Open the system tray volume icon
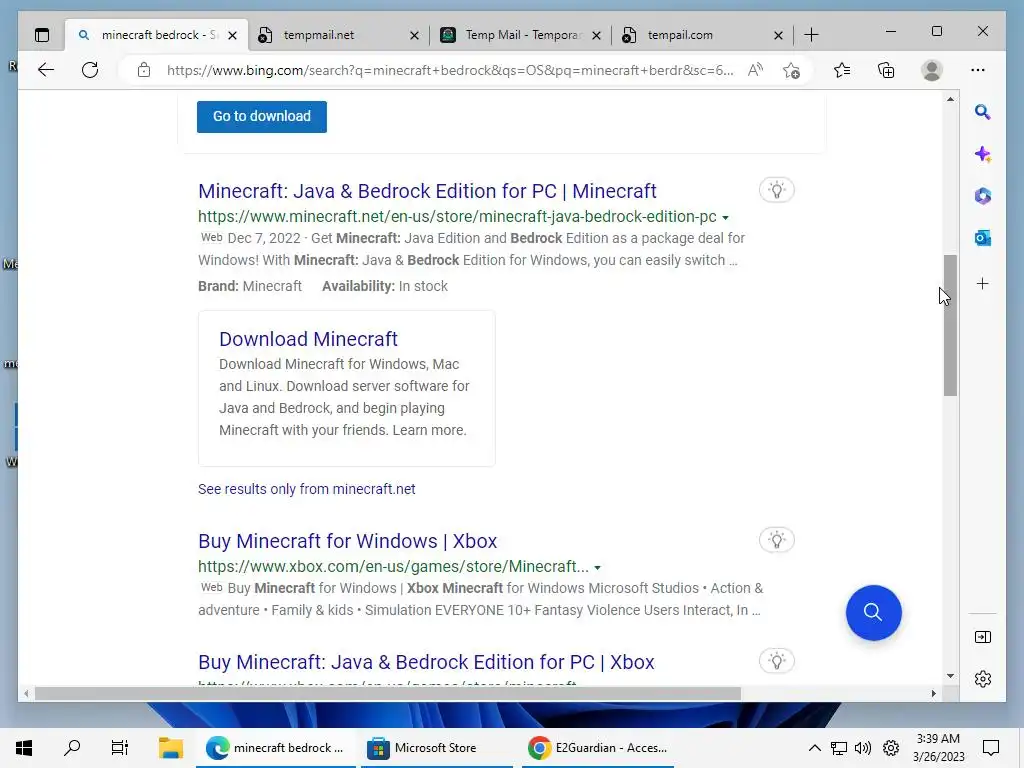 click(x=863, y=748)
